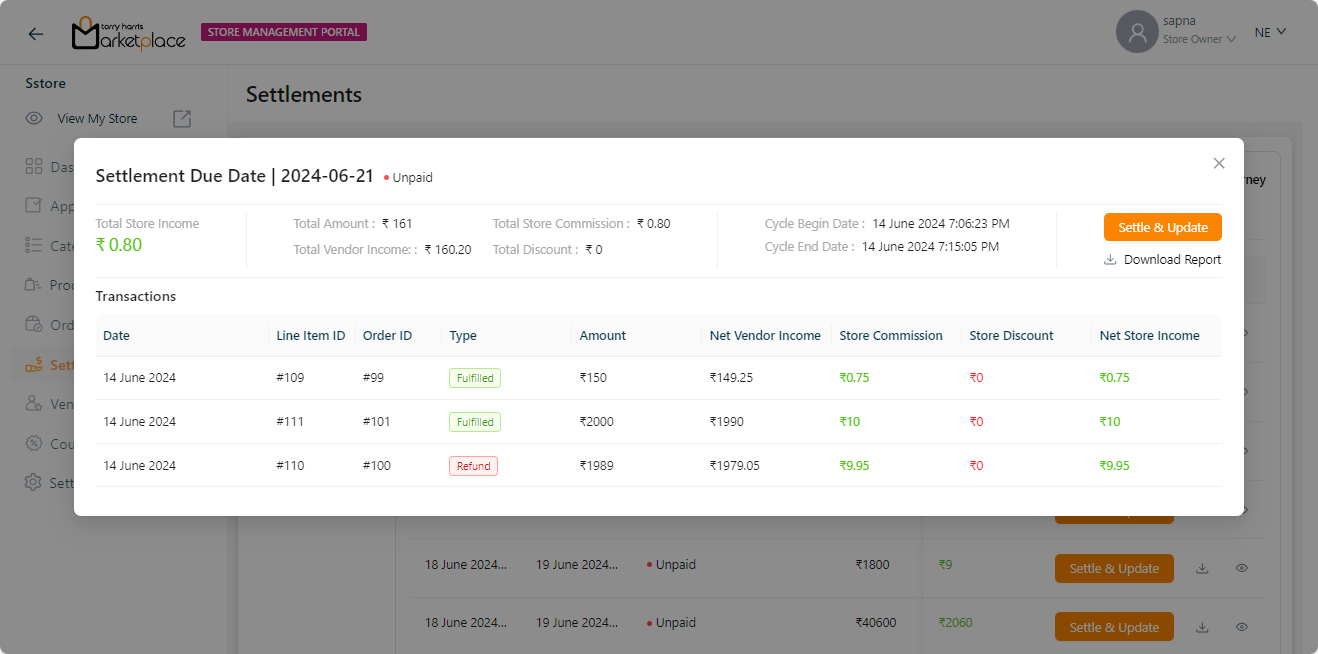This screenshot has width=1318, height=654.
Task: Click the Vendors person icon in sidebar
Action: (34, 404)
